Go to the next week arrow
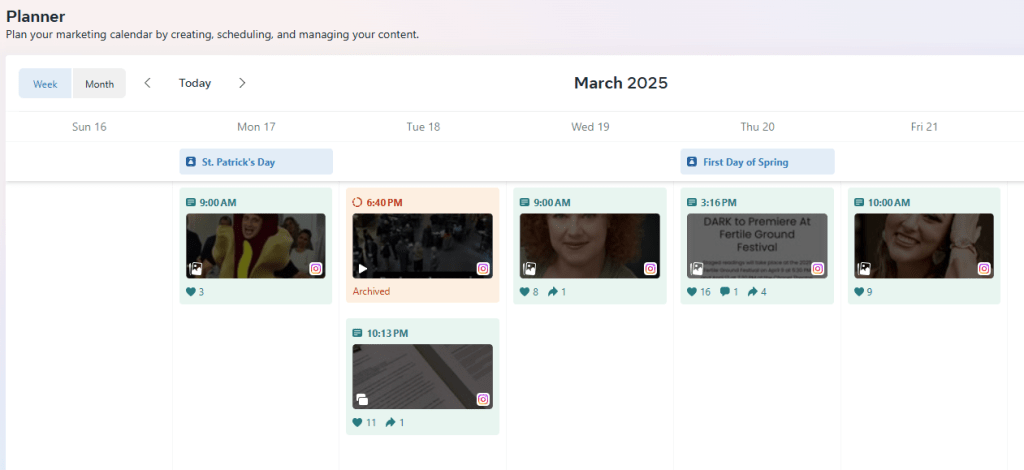 (x=242, y=83)
